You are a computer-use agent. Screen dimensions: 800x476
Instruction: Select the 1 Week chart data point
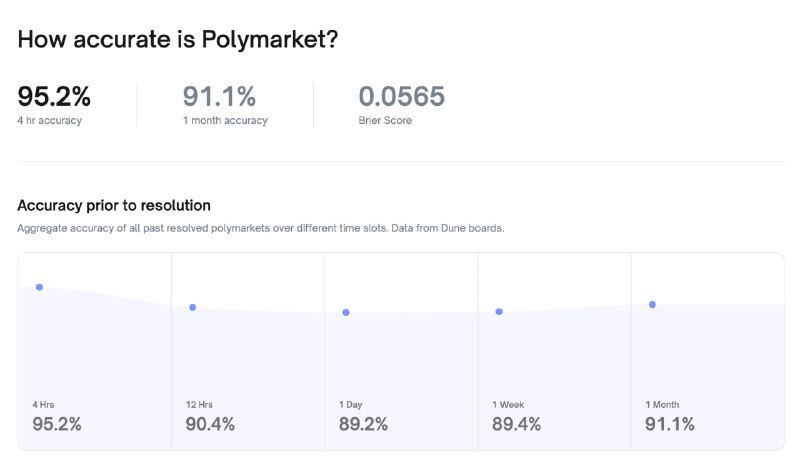click(x=499, y=311)
